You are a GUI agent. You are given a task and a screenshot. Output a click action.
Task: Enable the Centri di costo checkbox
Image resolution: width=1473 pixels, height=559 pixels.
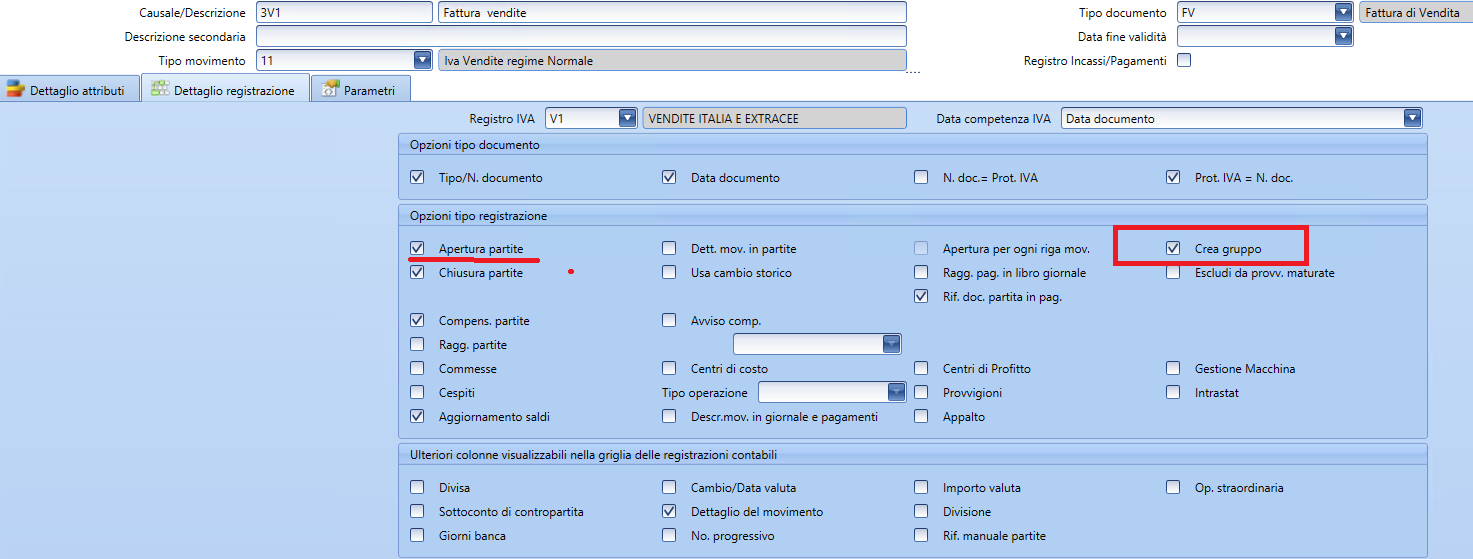[x=669, y=369]
